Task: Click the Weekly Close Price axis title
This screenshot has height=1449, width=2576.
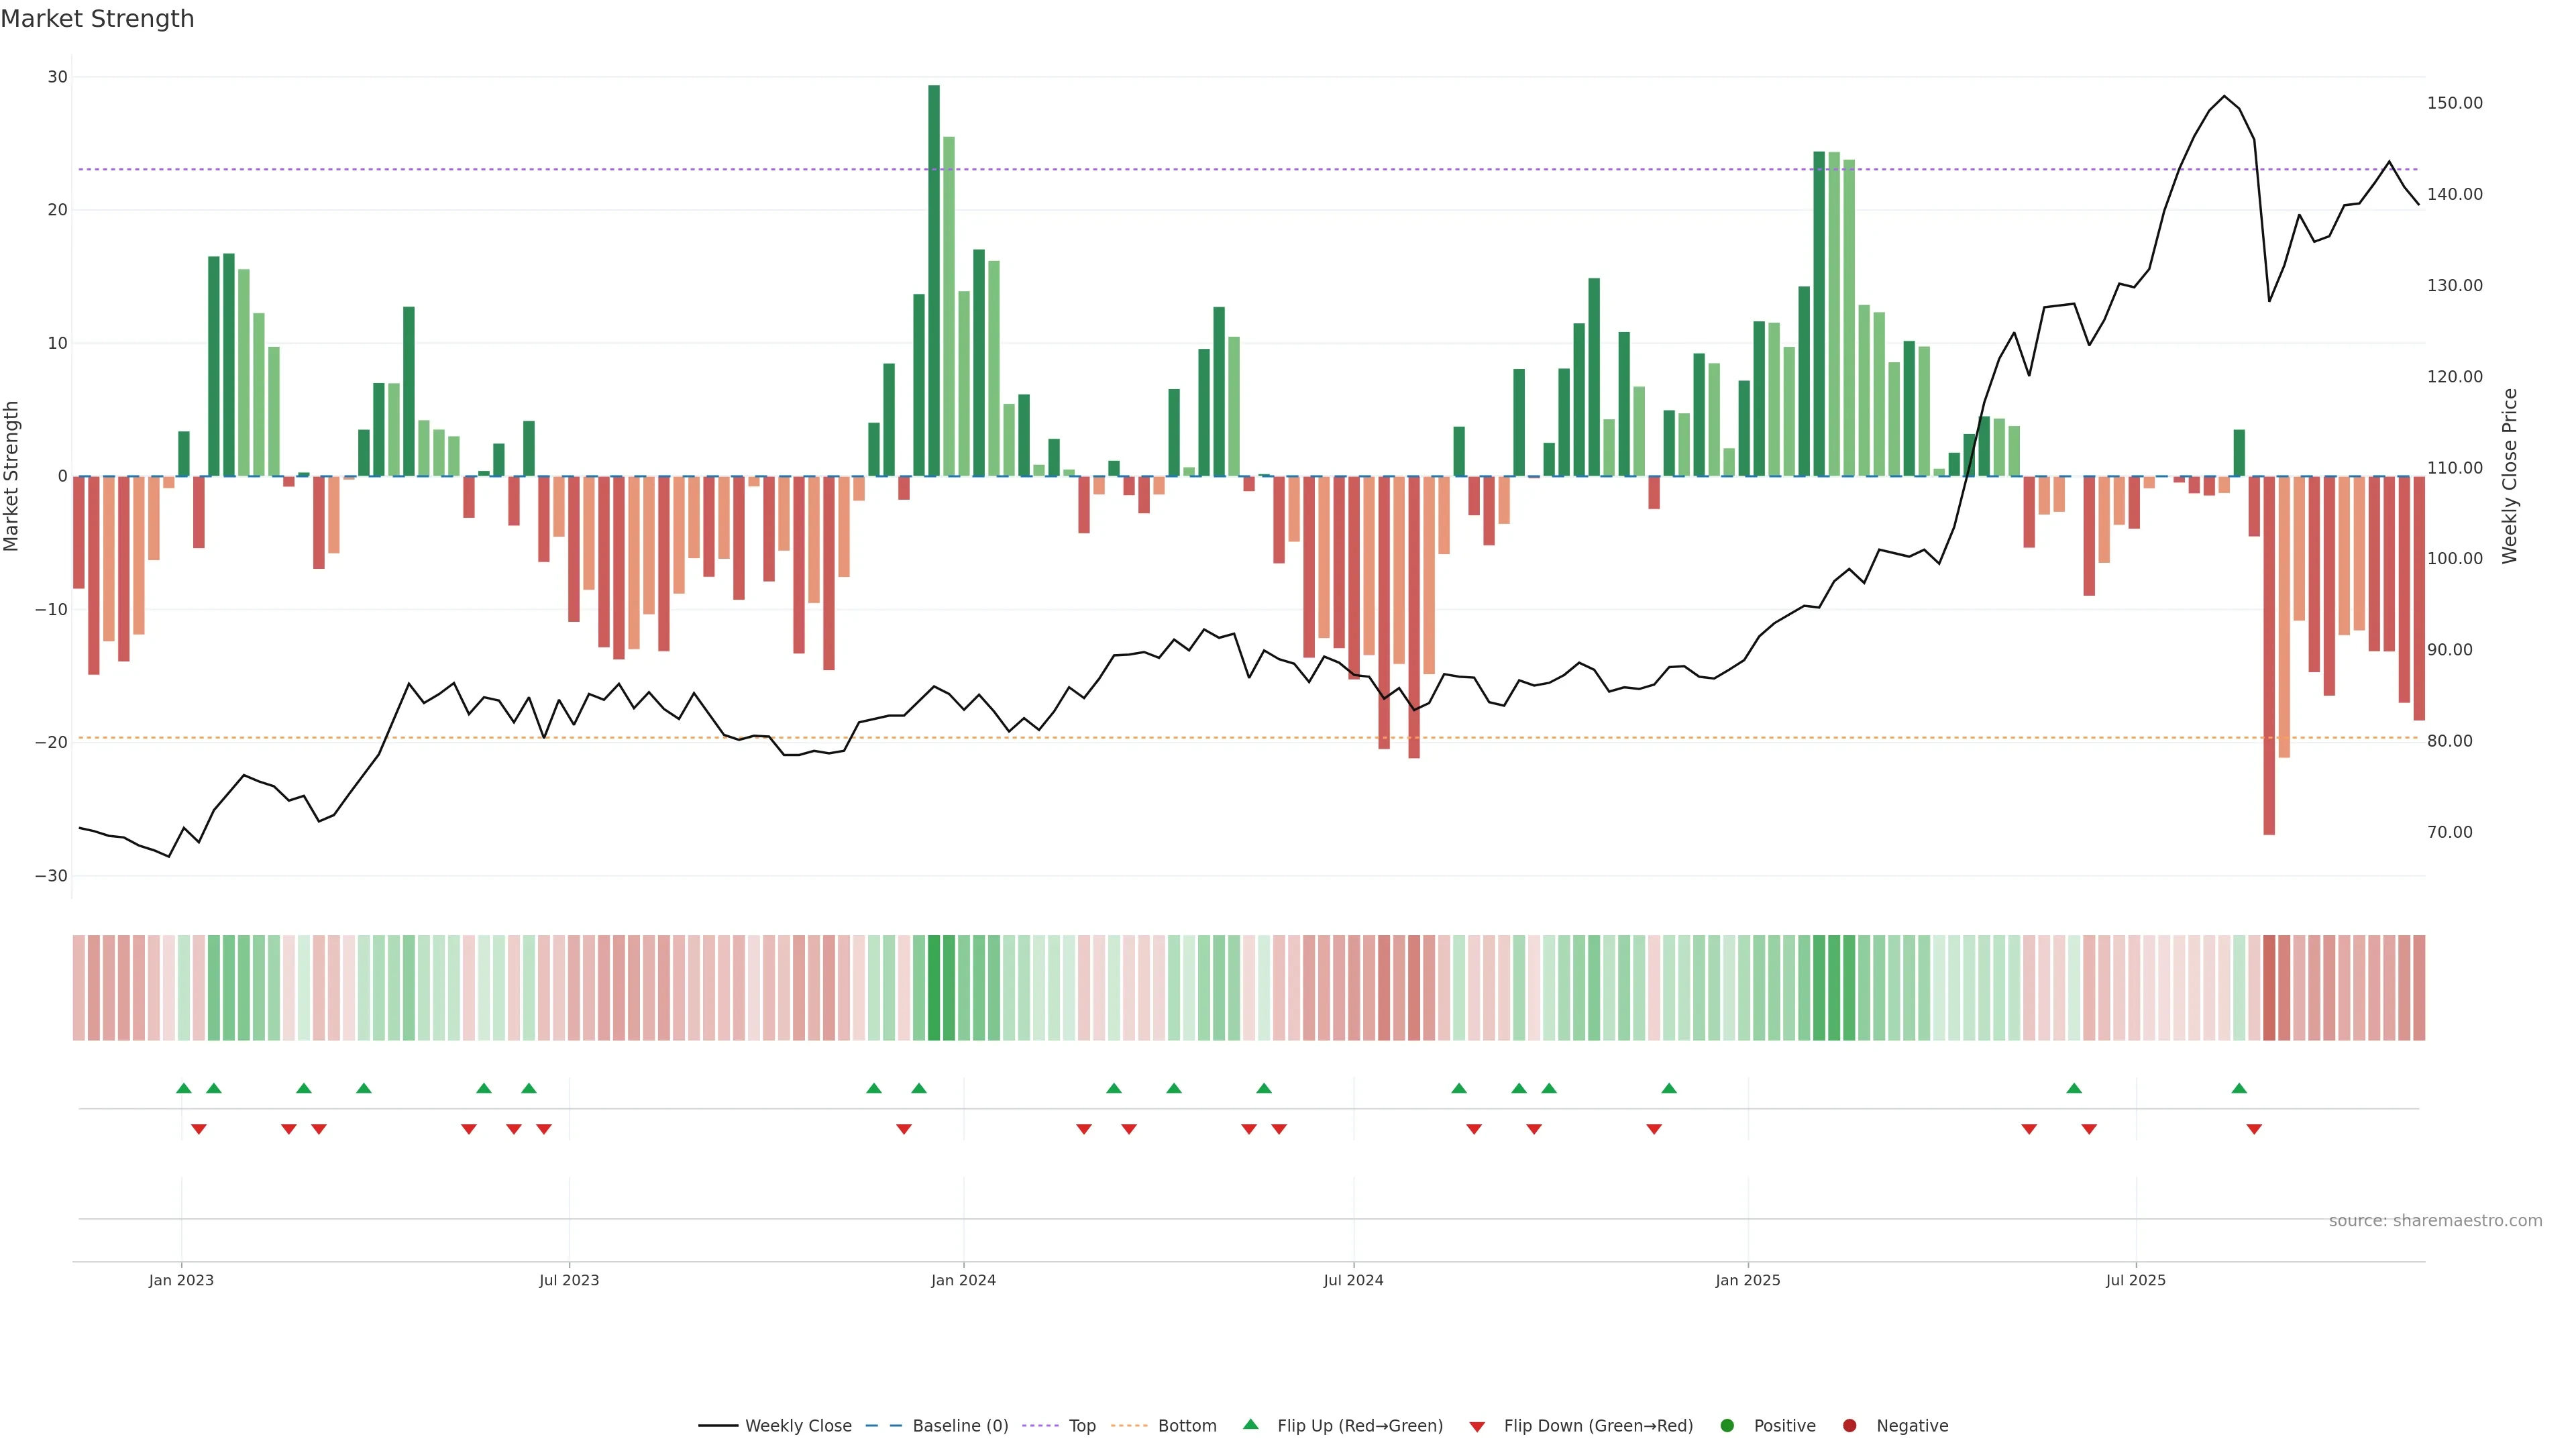Action: pos(2509,476)
